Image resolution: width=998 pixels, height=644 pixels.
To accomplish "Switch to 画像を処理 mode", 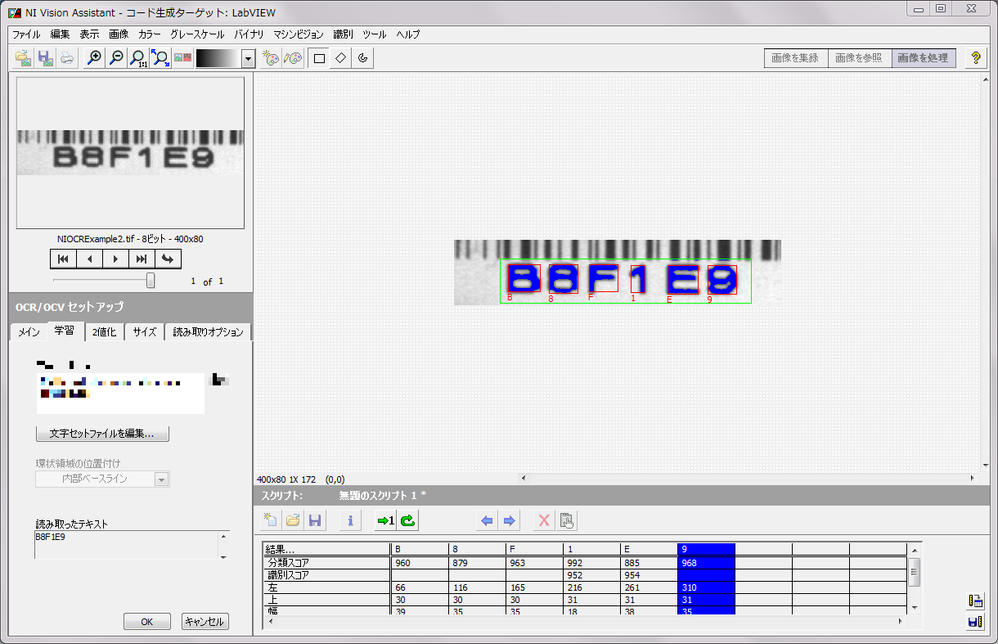I will [923, 58].
